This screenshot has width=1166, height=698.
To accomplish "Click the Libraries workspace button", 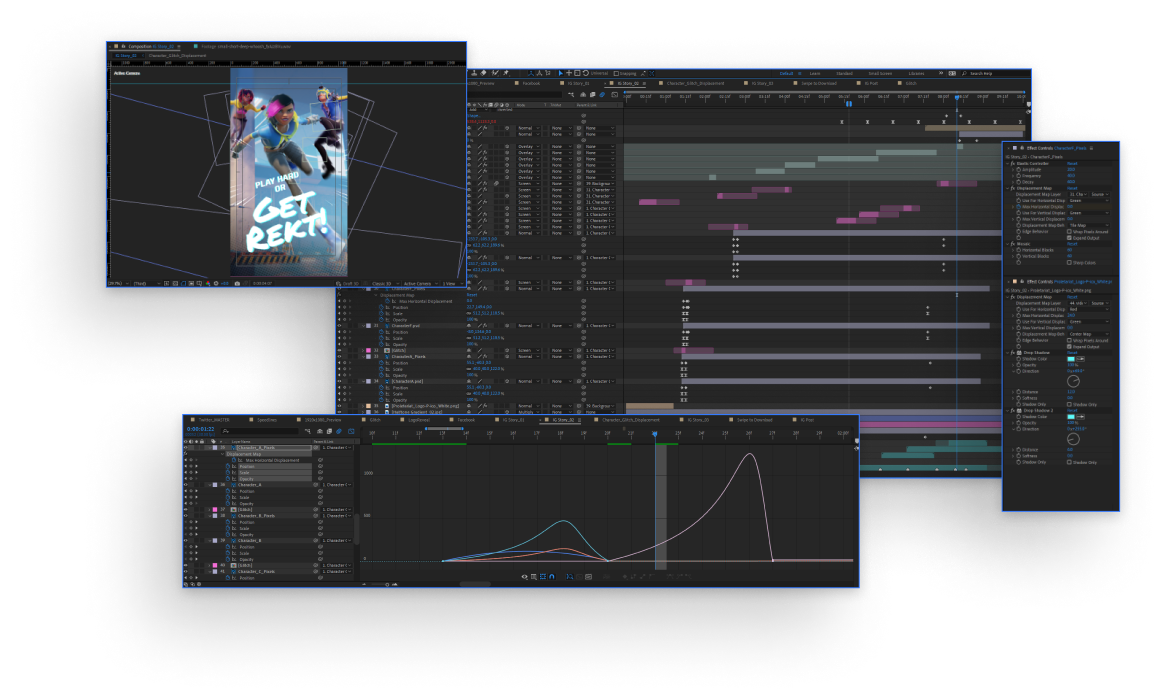I will 916,74.
